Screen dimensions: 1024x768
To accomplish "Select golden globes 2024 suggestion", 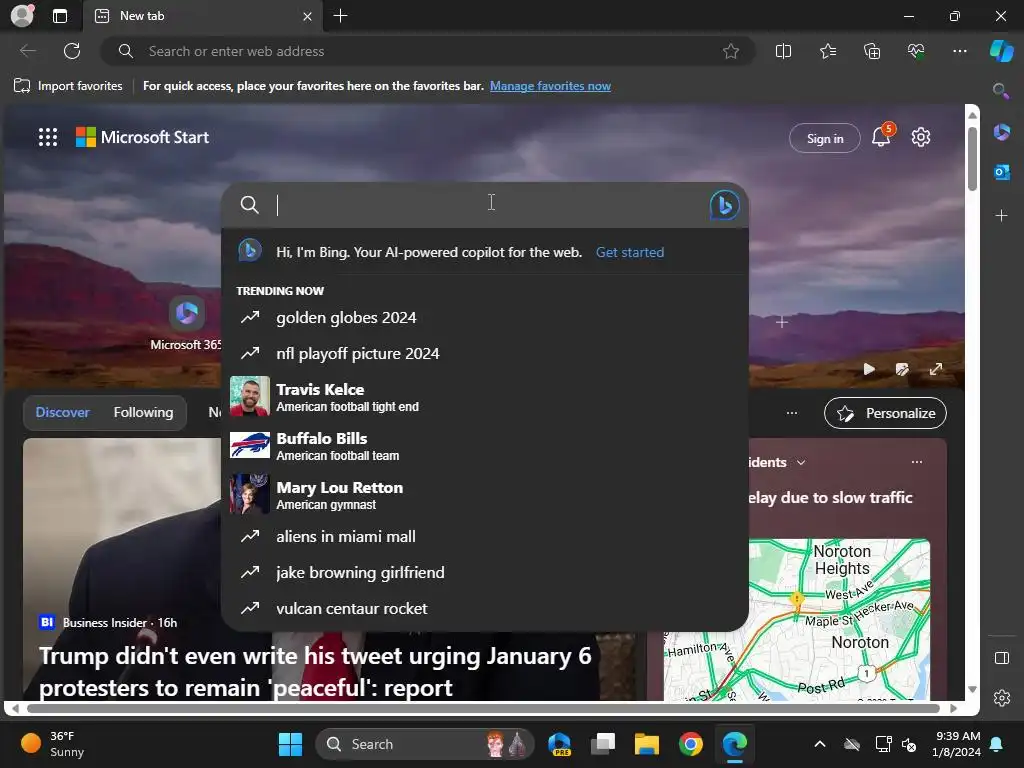I will [x=485, y=317].
